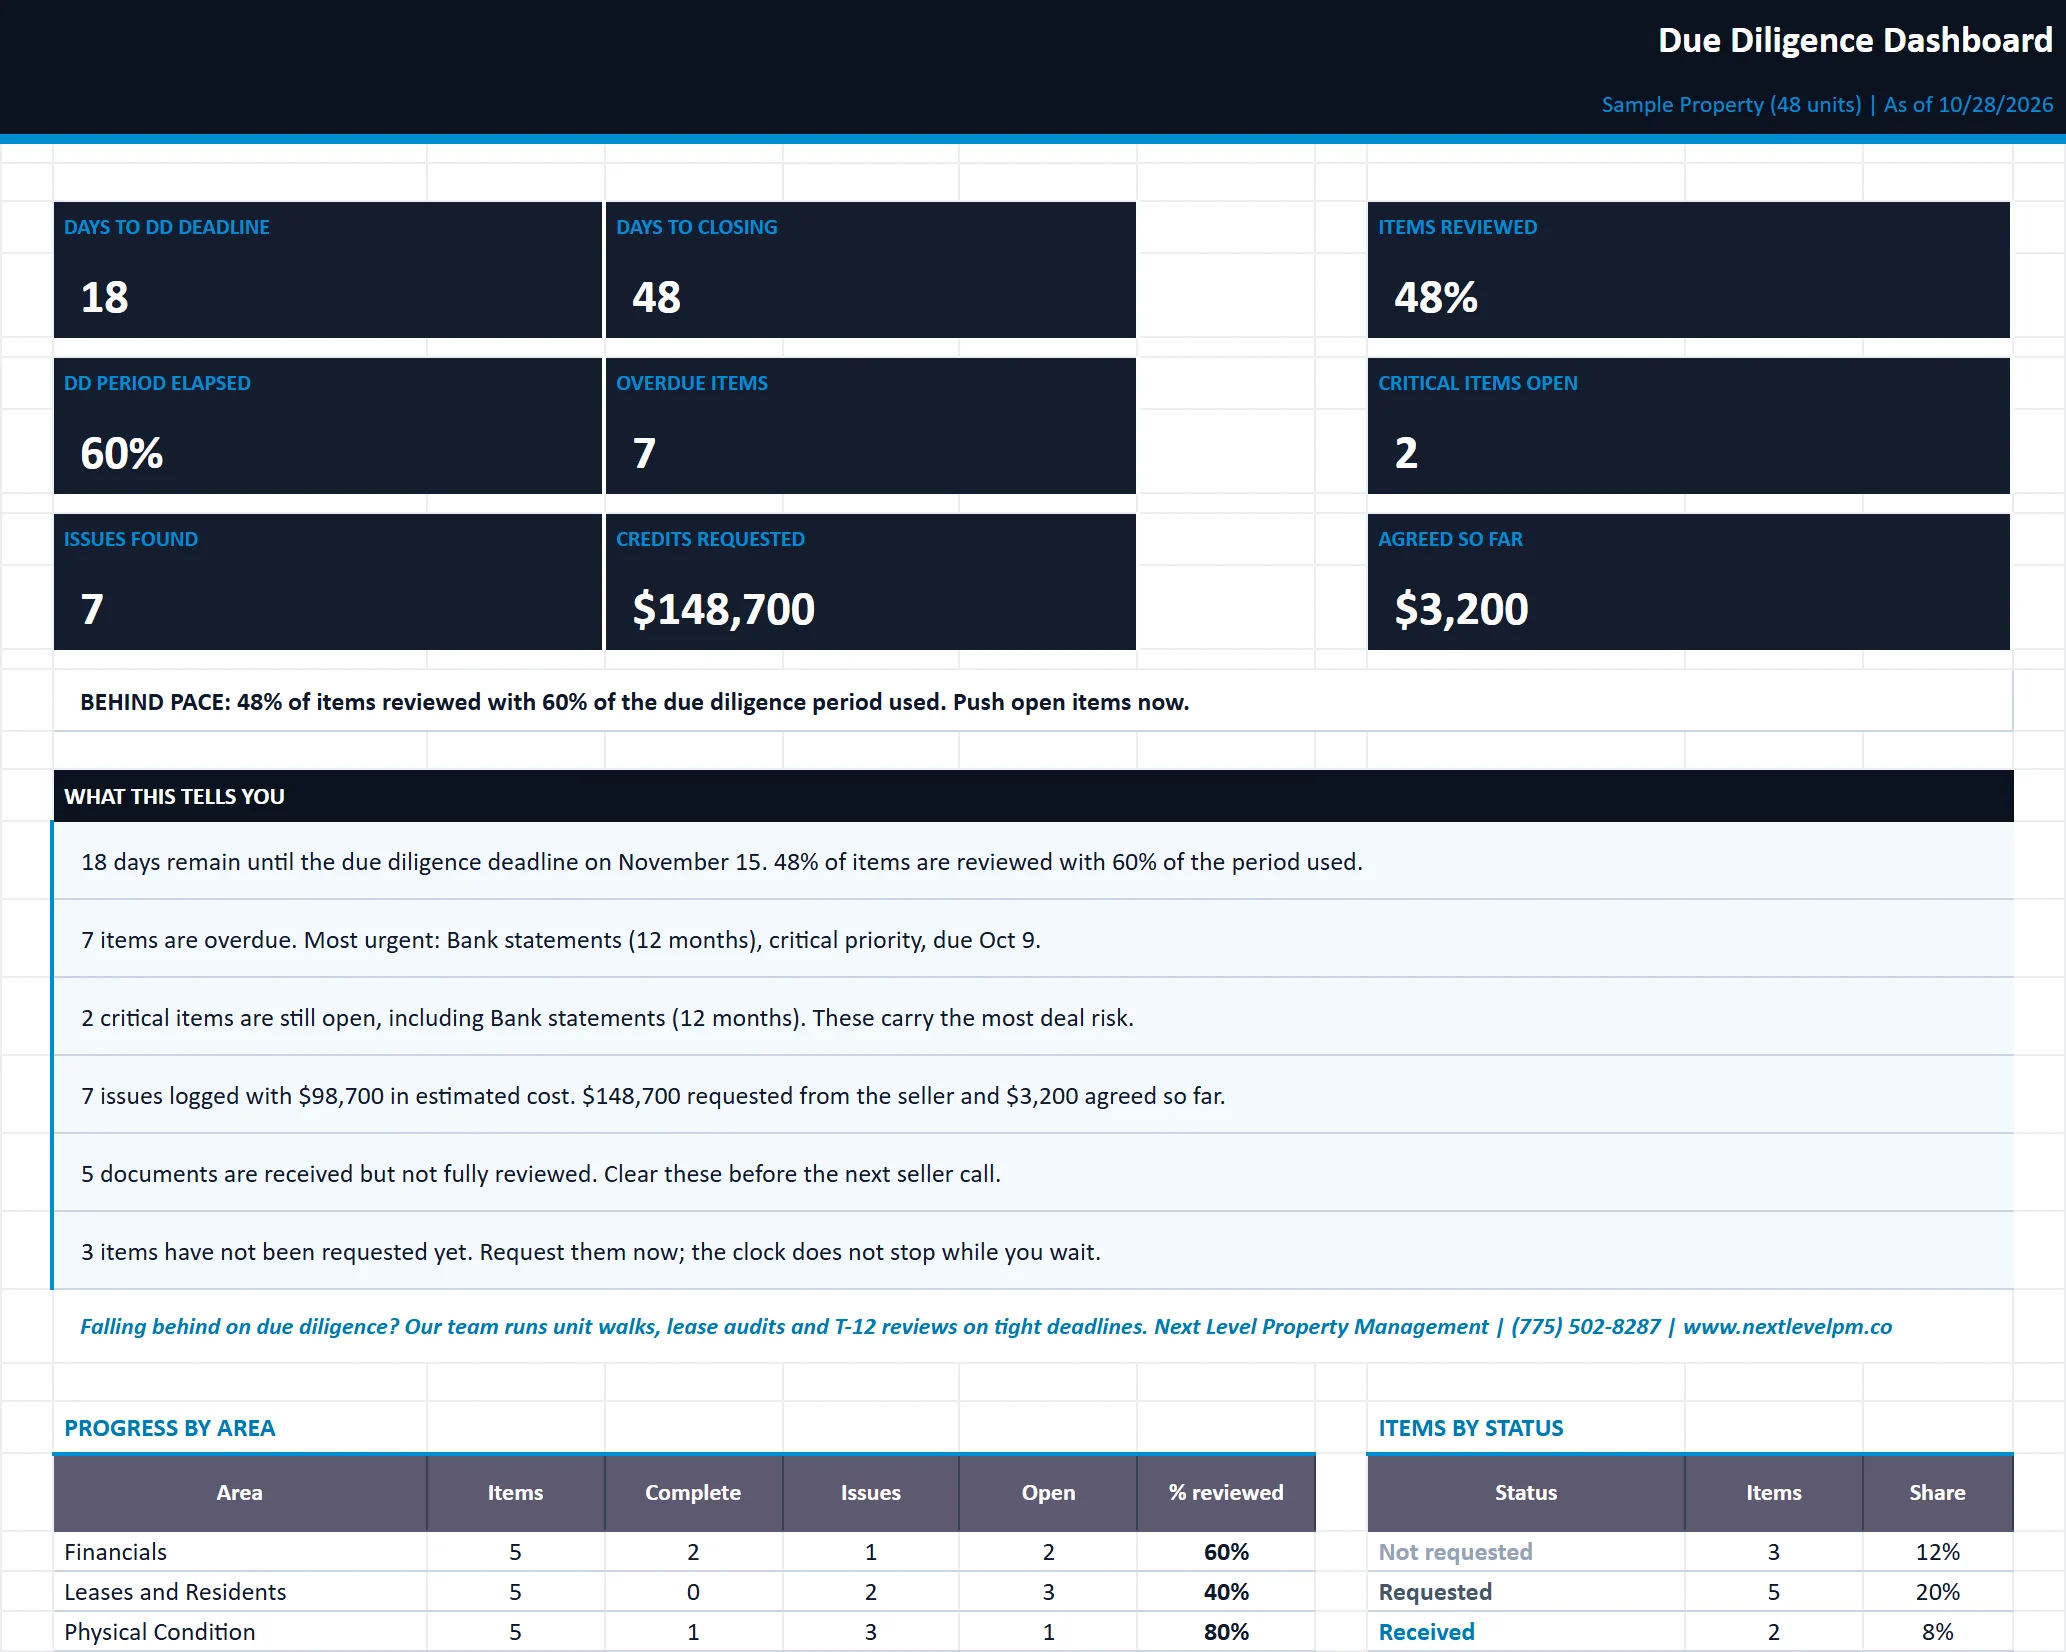Select the Issues Found card

tap(328, 582)
